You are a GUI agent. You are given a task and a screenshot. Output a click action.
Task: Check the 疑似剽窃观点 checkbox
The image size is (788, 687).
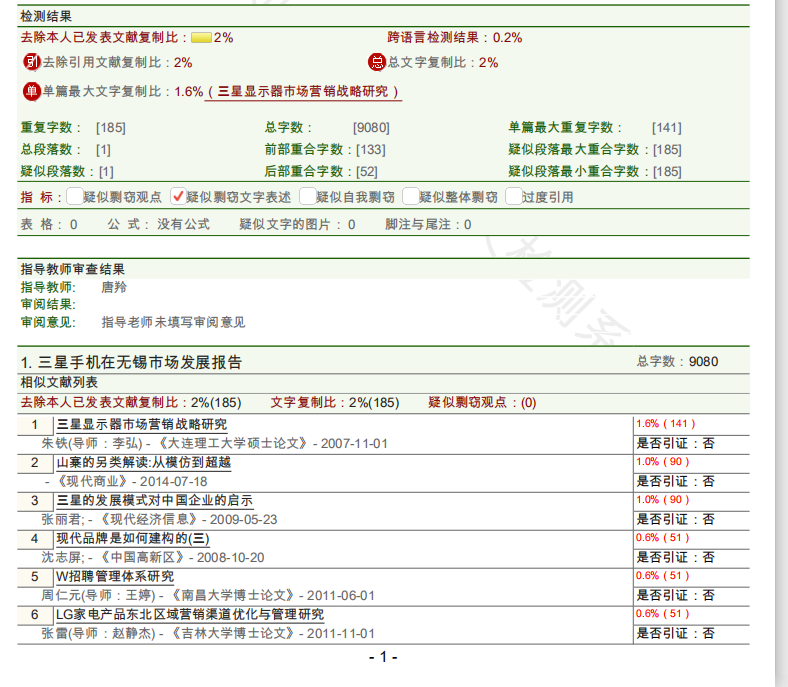pyautogui.click(x=74, y=197)
